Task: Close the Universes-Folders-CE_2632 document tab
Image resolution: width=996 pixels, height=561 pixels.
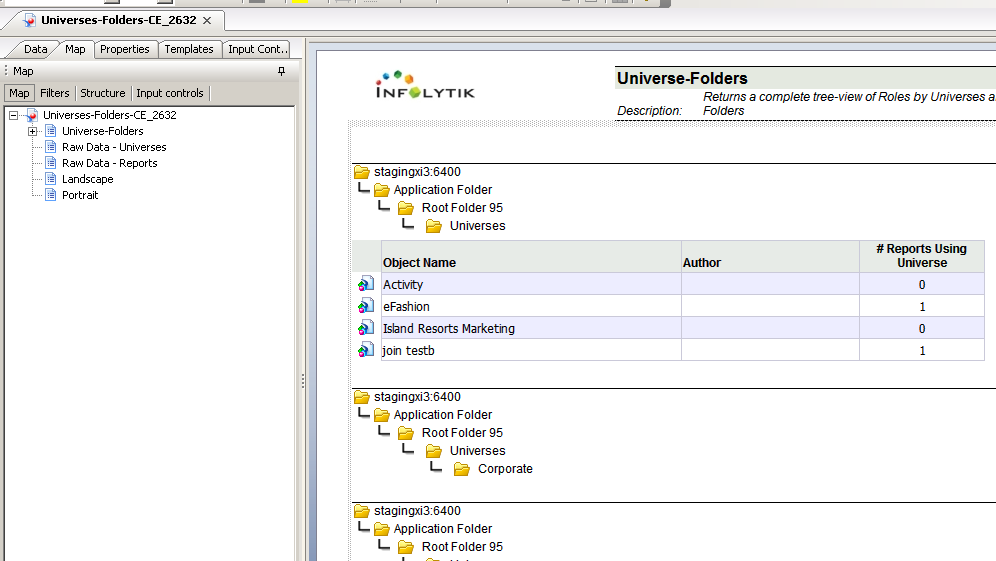Action: pyautogui.click(x=207, y=20)
